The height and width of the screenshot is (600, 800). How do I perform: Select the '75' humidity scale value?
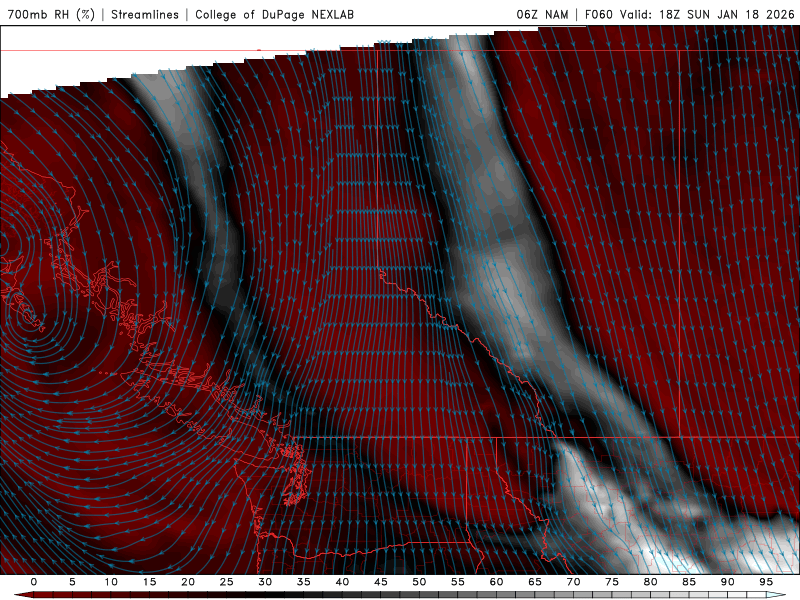(x=612, y=582)
